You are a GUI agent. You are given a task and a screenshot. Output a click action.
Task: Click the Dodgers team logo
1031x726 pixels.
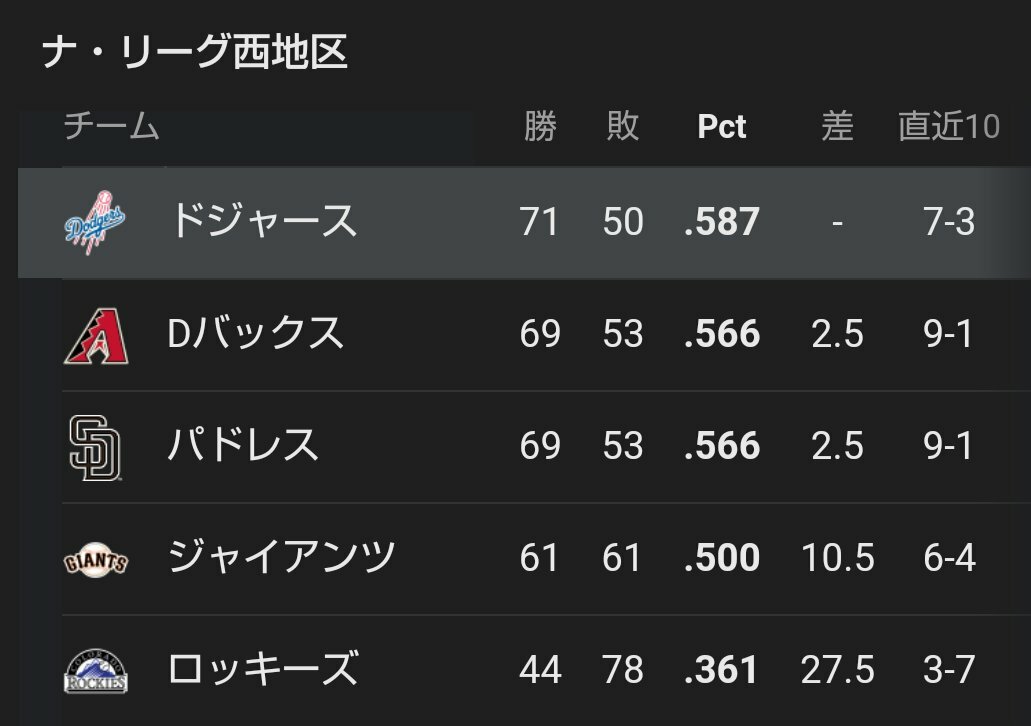click(x=95, y=222)
